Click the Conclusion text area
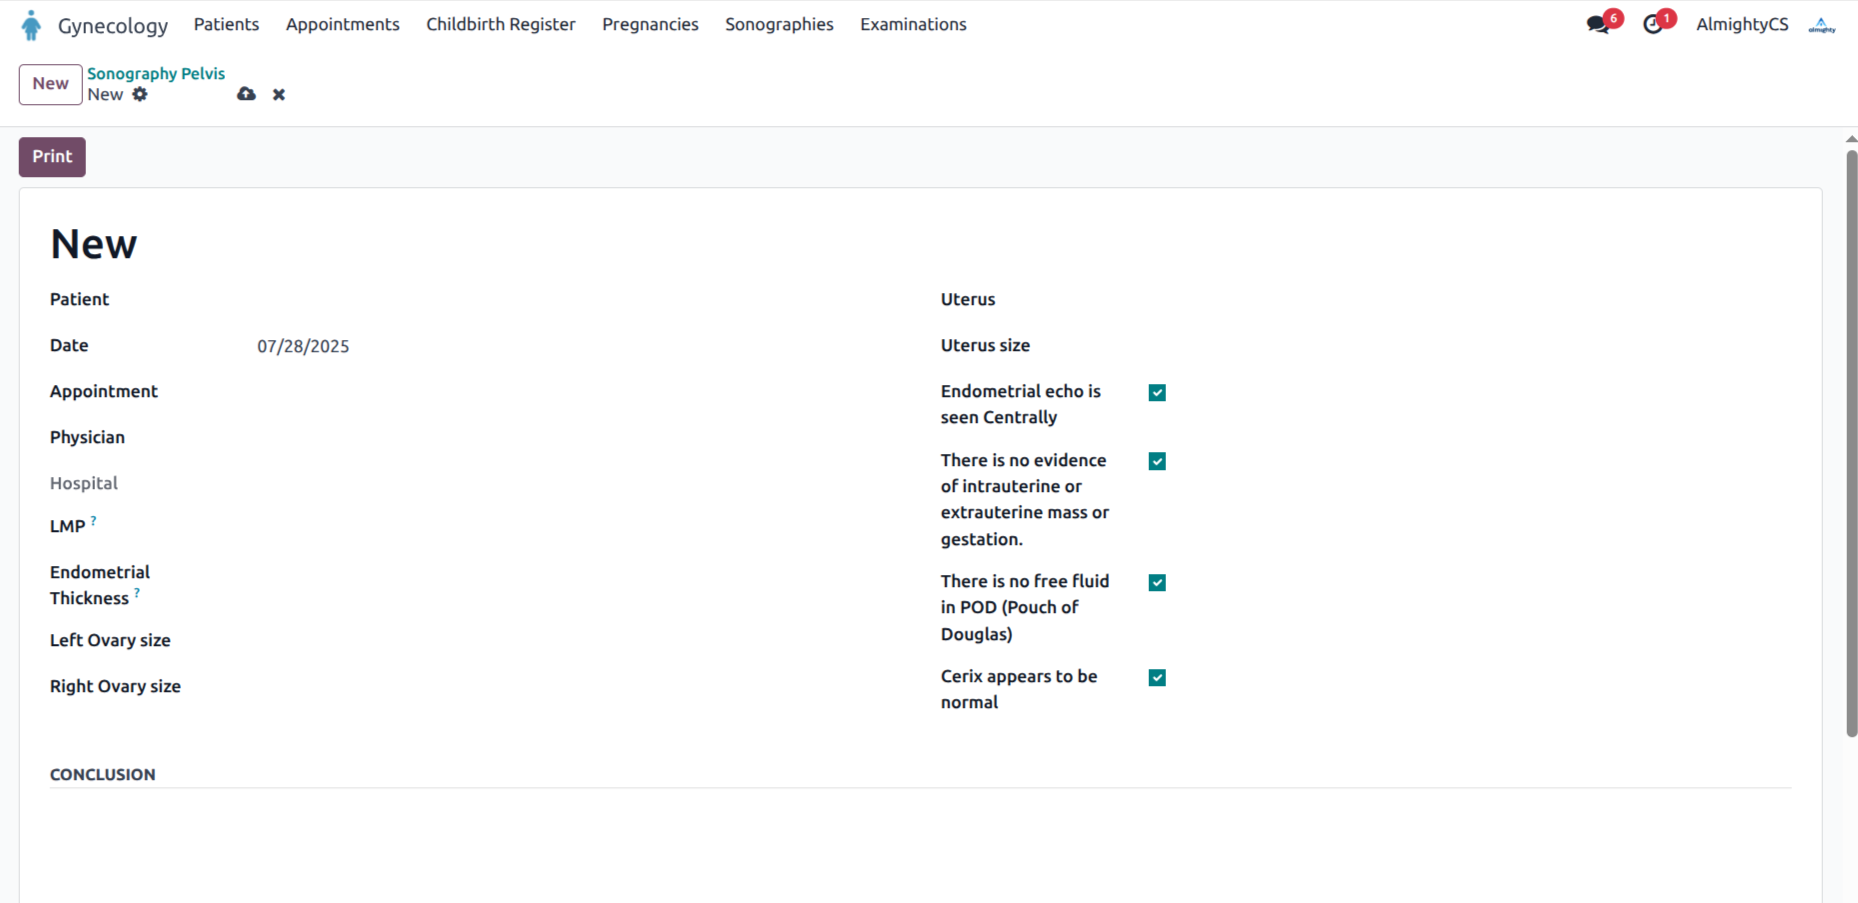Screen dimensions: 1858x903 920,845
